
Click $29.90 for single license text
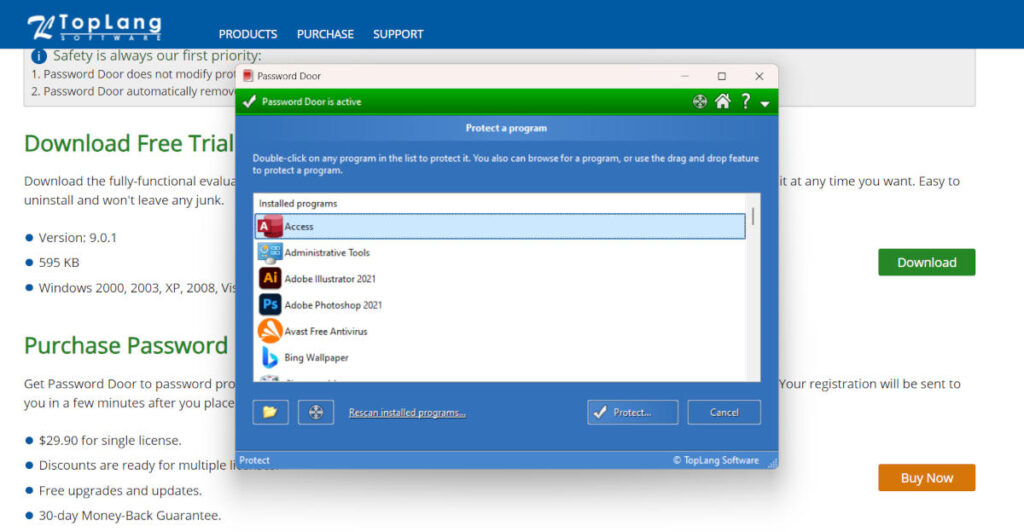pyautogui.click(x=110, y=441)
